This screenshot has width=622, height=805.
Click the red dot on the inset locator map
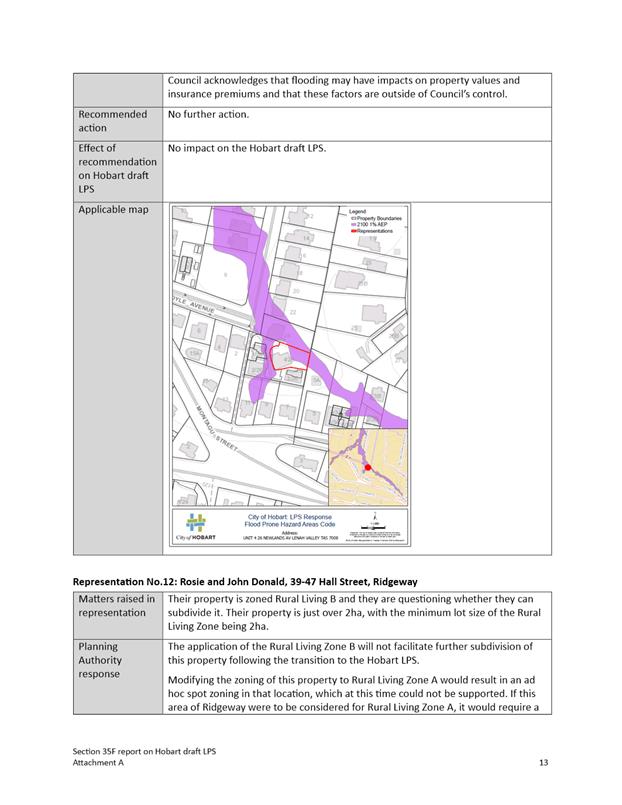tap(367, 468)
